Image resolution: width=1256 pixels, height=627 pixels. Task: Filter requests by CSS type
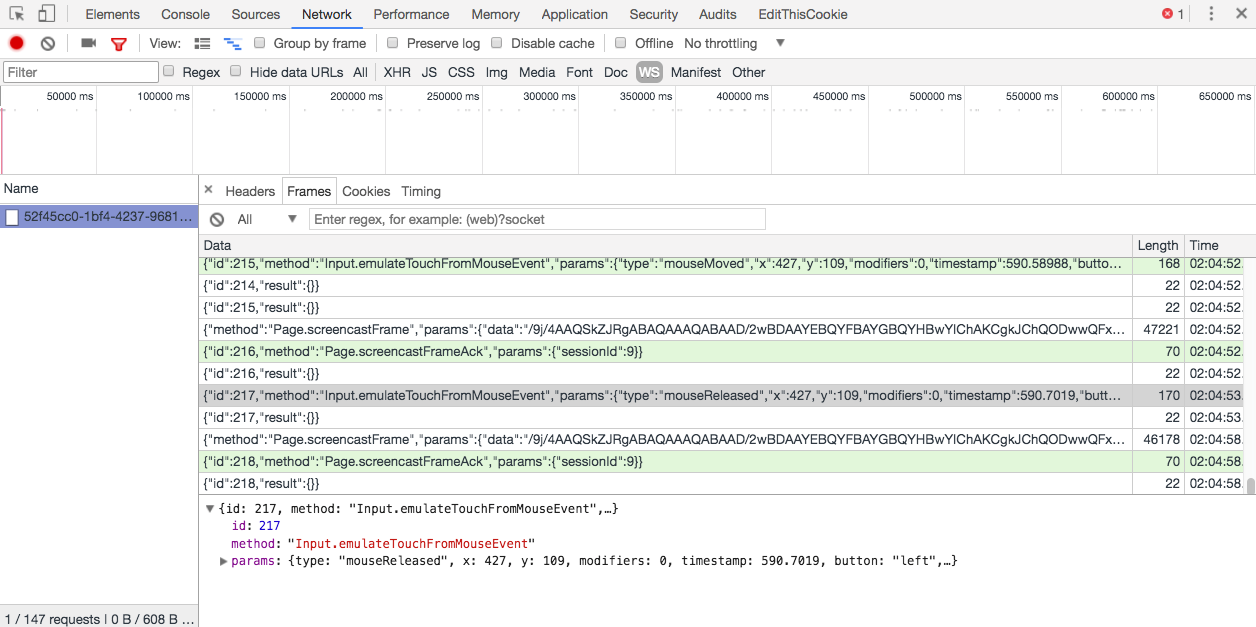[x=461, y=72]
